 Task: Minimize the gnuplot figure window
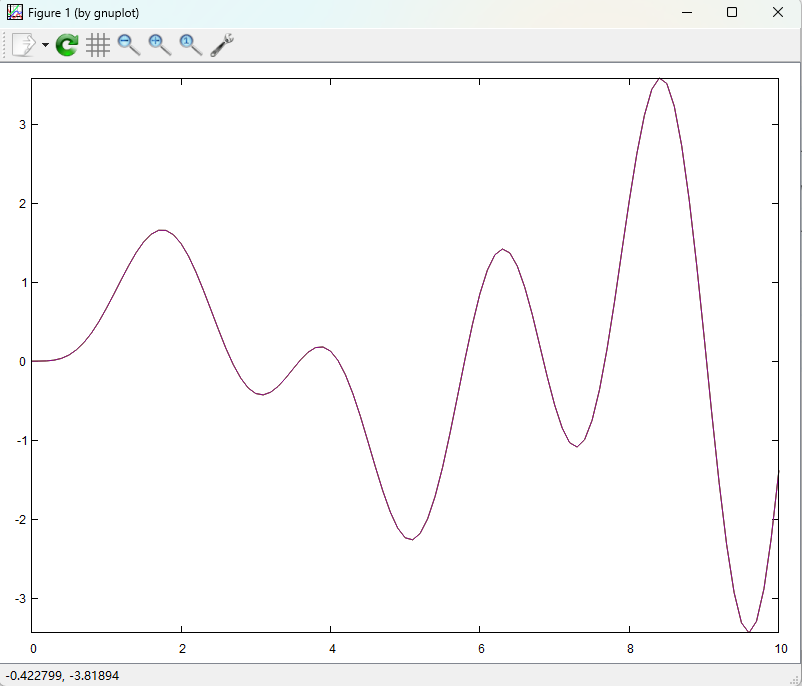(x=687, y=12)
